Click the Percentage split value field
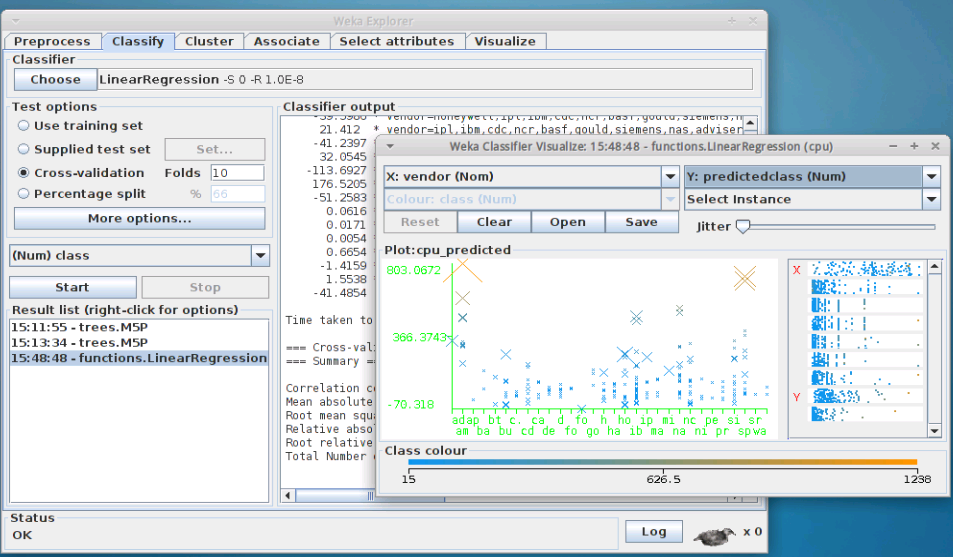 pyautogui.click(x=238, y=194)
